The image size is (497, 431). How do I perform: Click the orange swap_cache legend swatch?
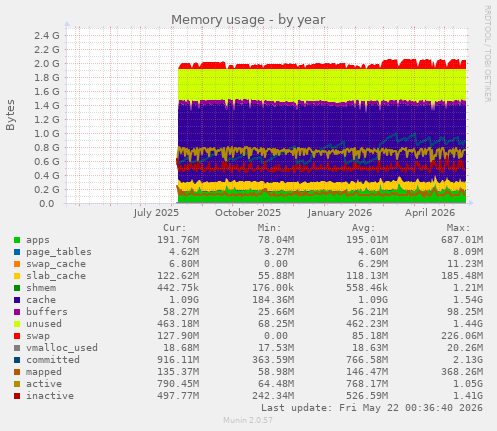coord(17,264)
